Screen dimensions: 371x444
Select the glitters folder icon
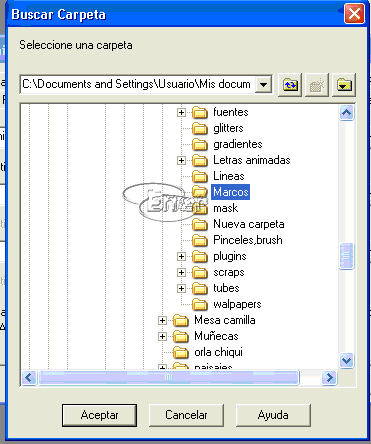coord(200,128)
